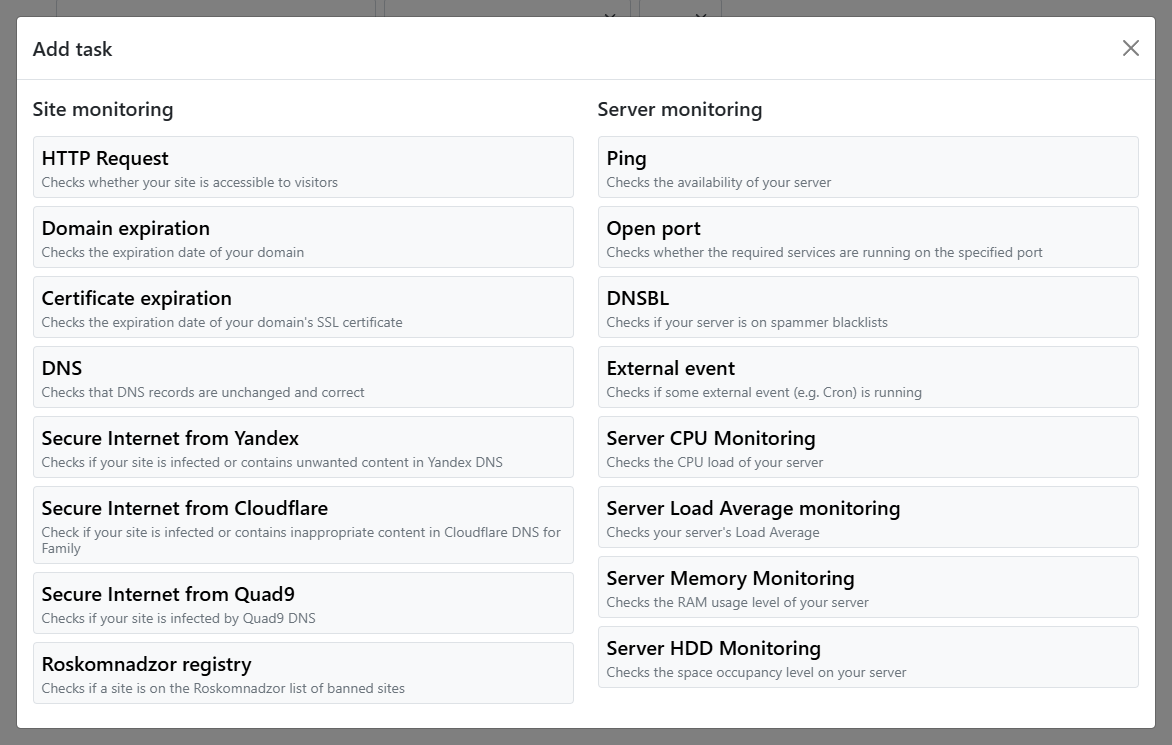Select the Domain expiration check

pyautogui.click(x=303, y=237)
